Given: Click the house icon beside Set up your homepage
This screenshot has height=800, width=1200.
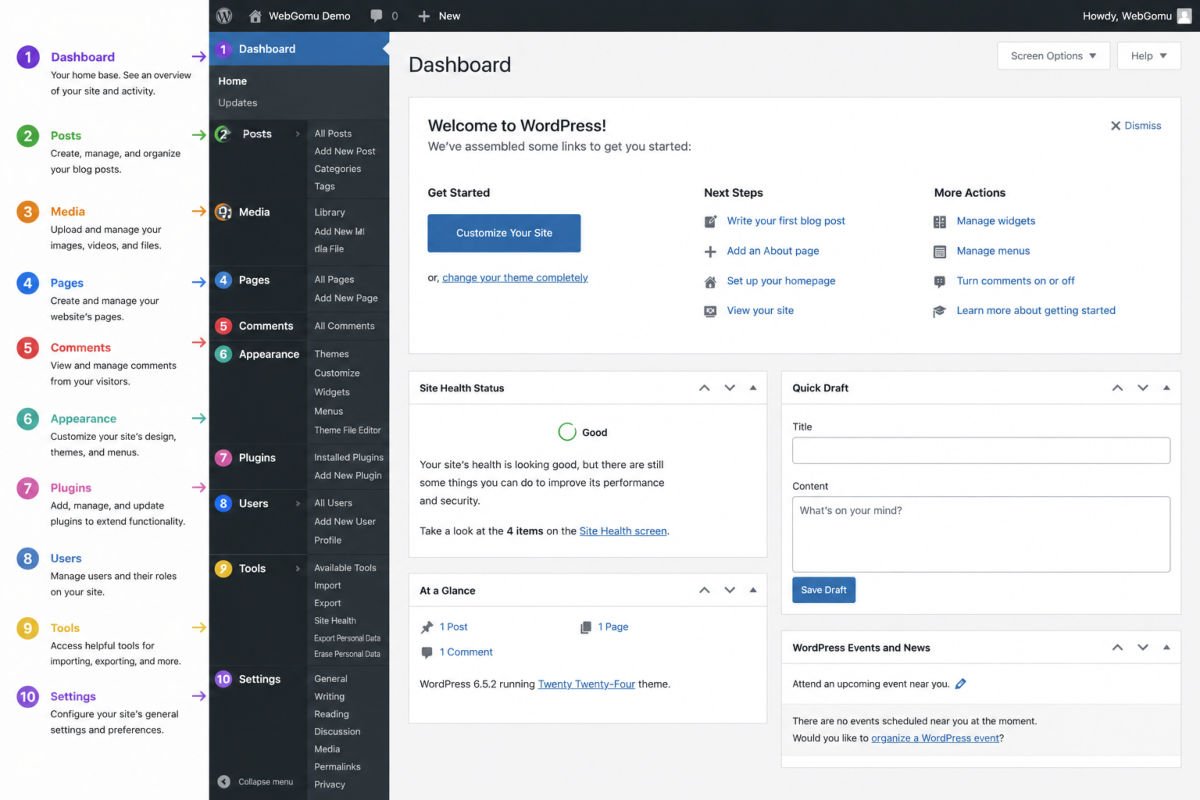Looking at the screenshot, I should [710, 282].
